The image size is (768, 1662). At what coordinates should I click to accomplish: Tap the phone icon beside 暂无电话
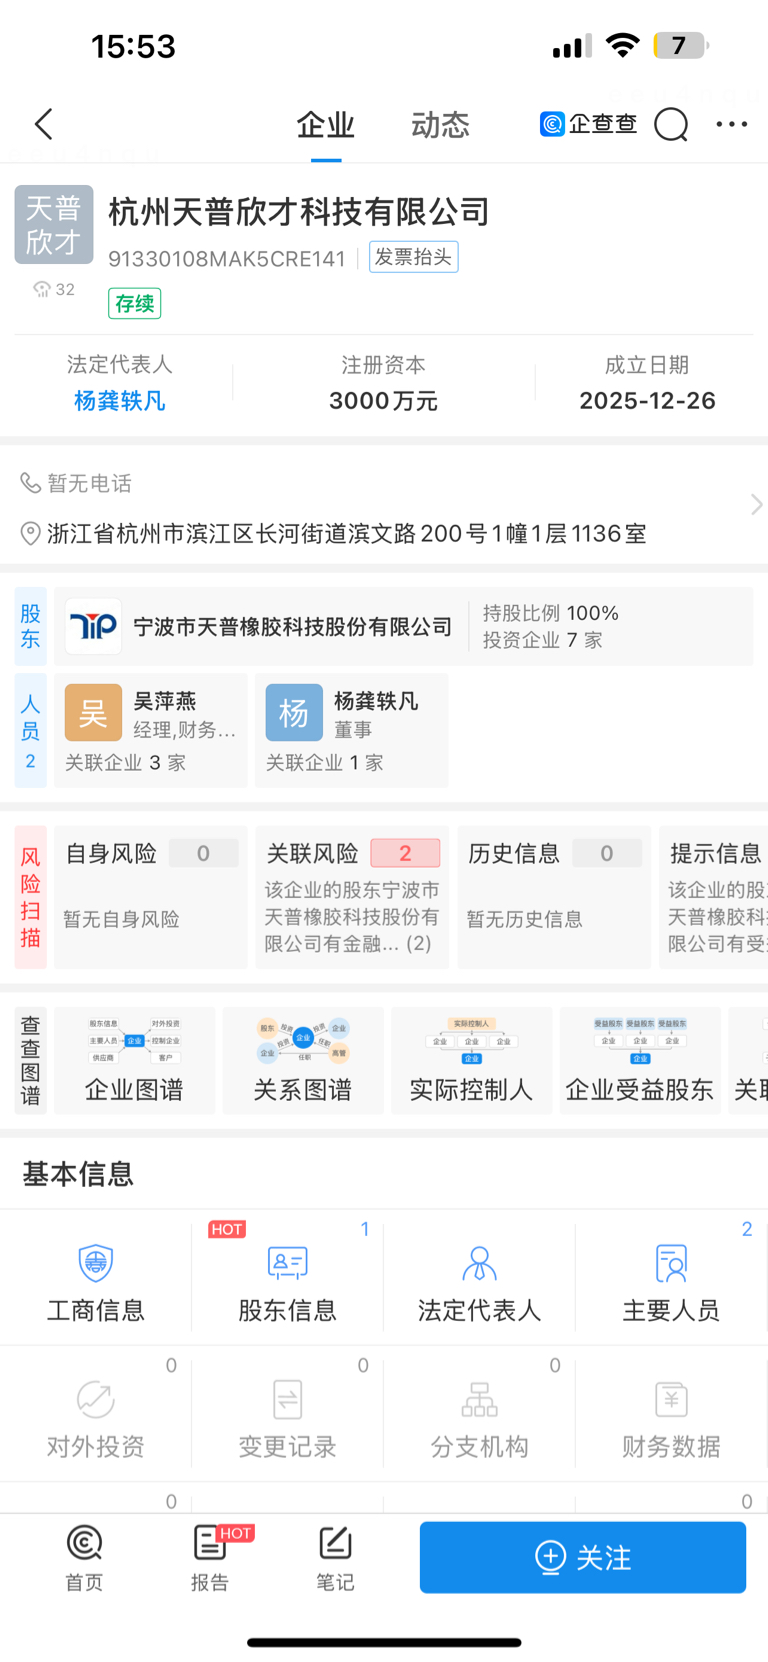tap(31, 483)
